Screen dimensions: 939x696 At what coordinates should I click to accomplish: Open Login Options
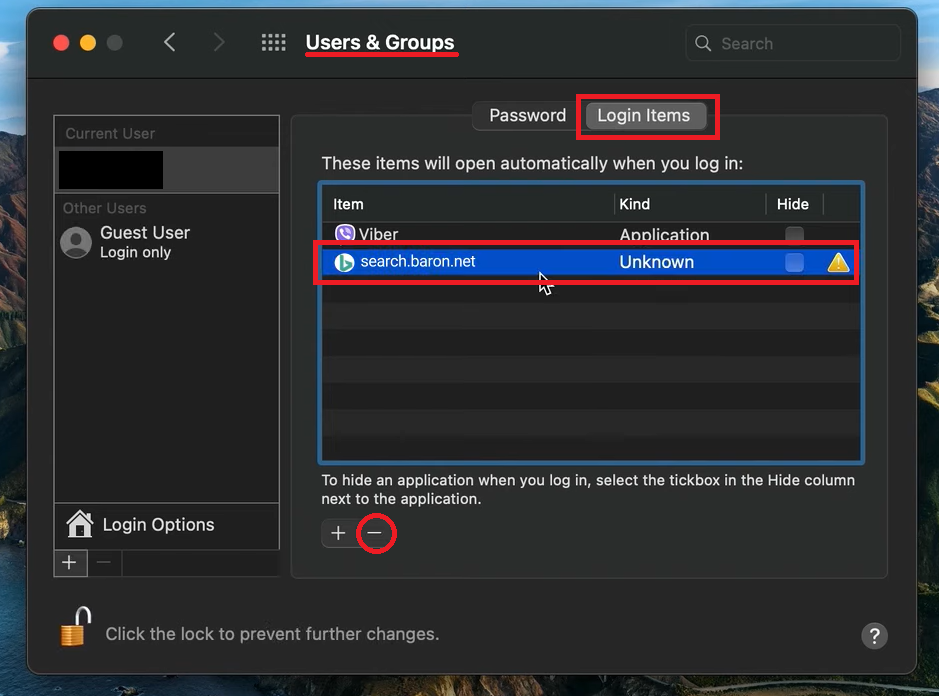point(166,525)
